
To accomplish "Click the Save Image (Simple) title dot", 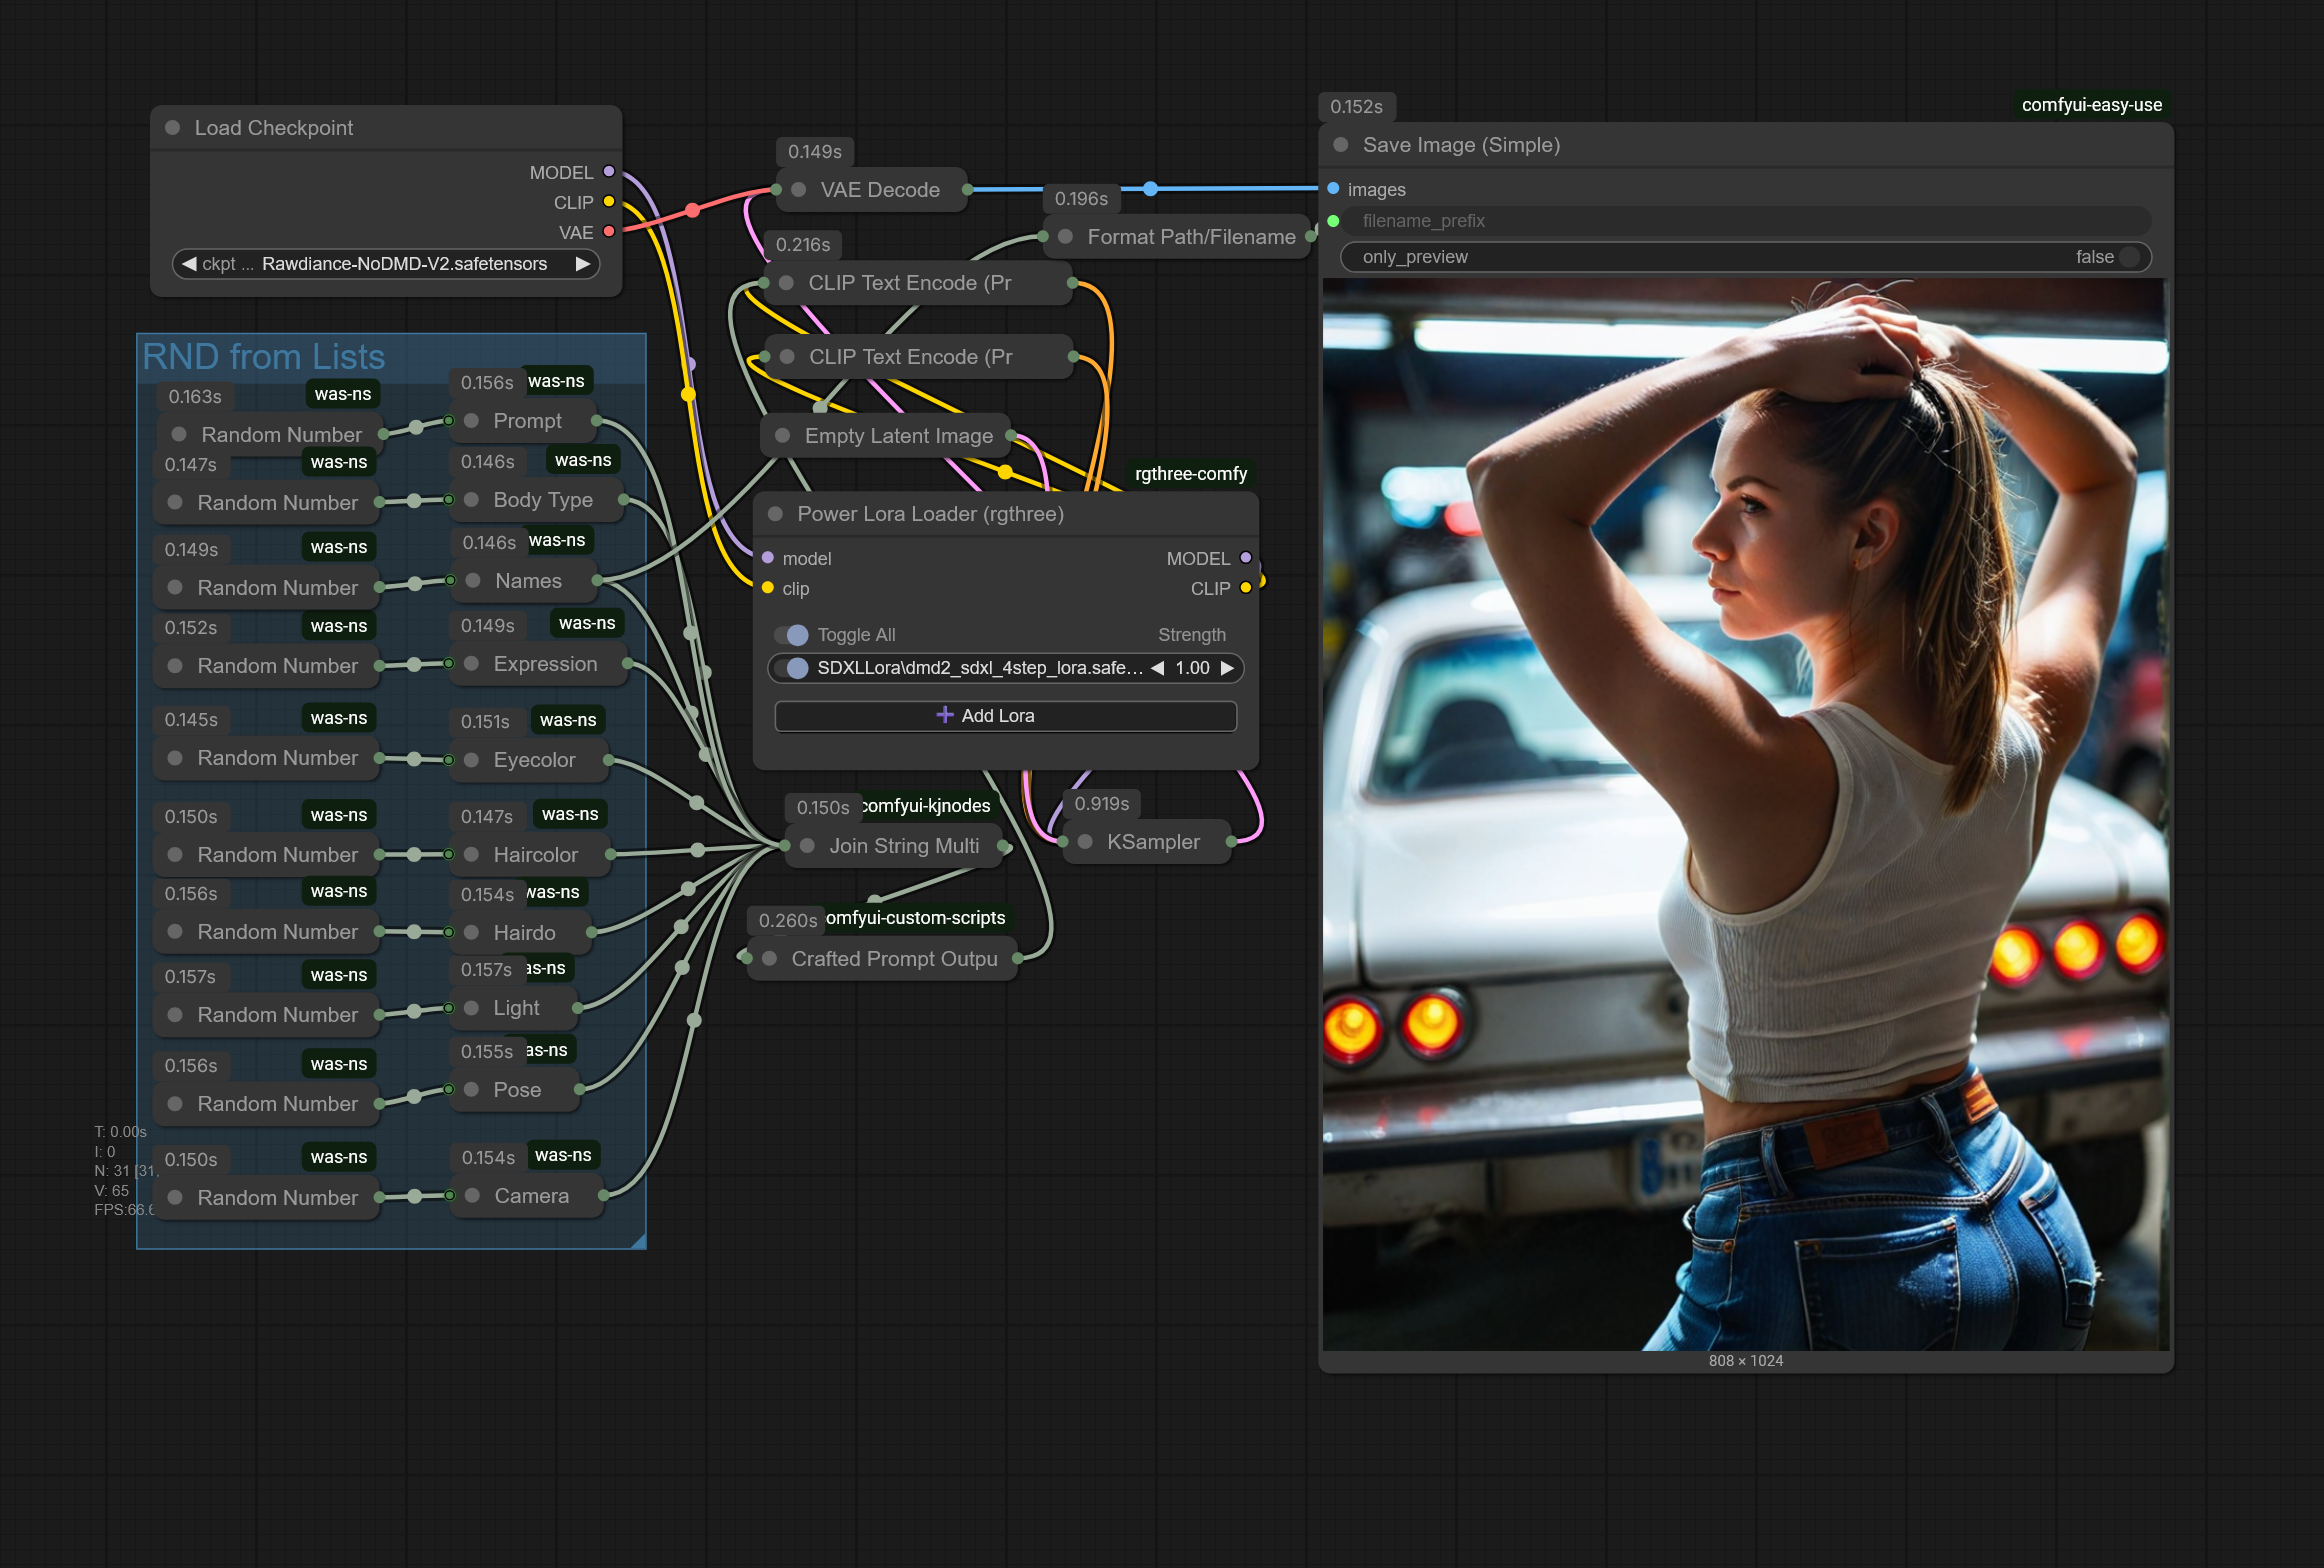I will click(x=1341, y=145).
